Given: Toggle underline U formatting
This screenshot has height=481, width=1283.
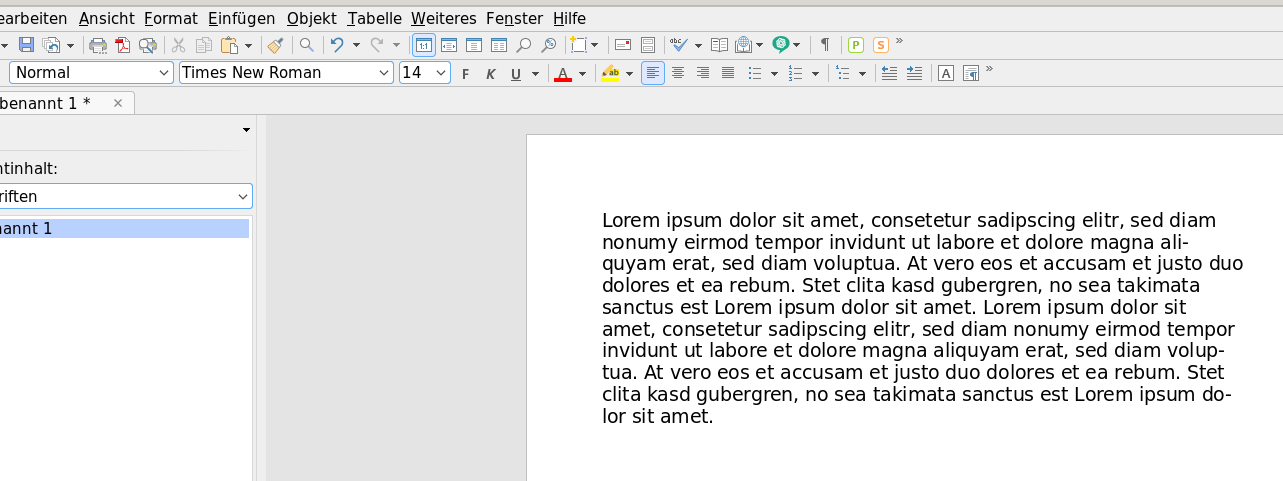Looking at the screenshot, I should click(x=516, y=73).
